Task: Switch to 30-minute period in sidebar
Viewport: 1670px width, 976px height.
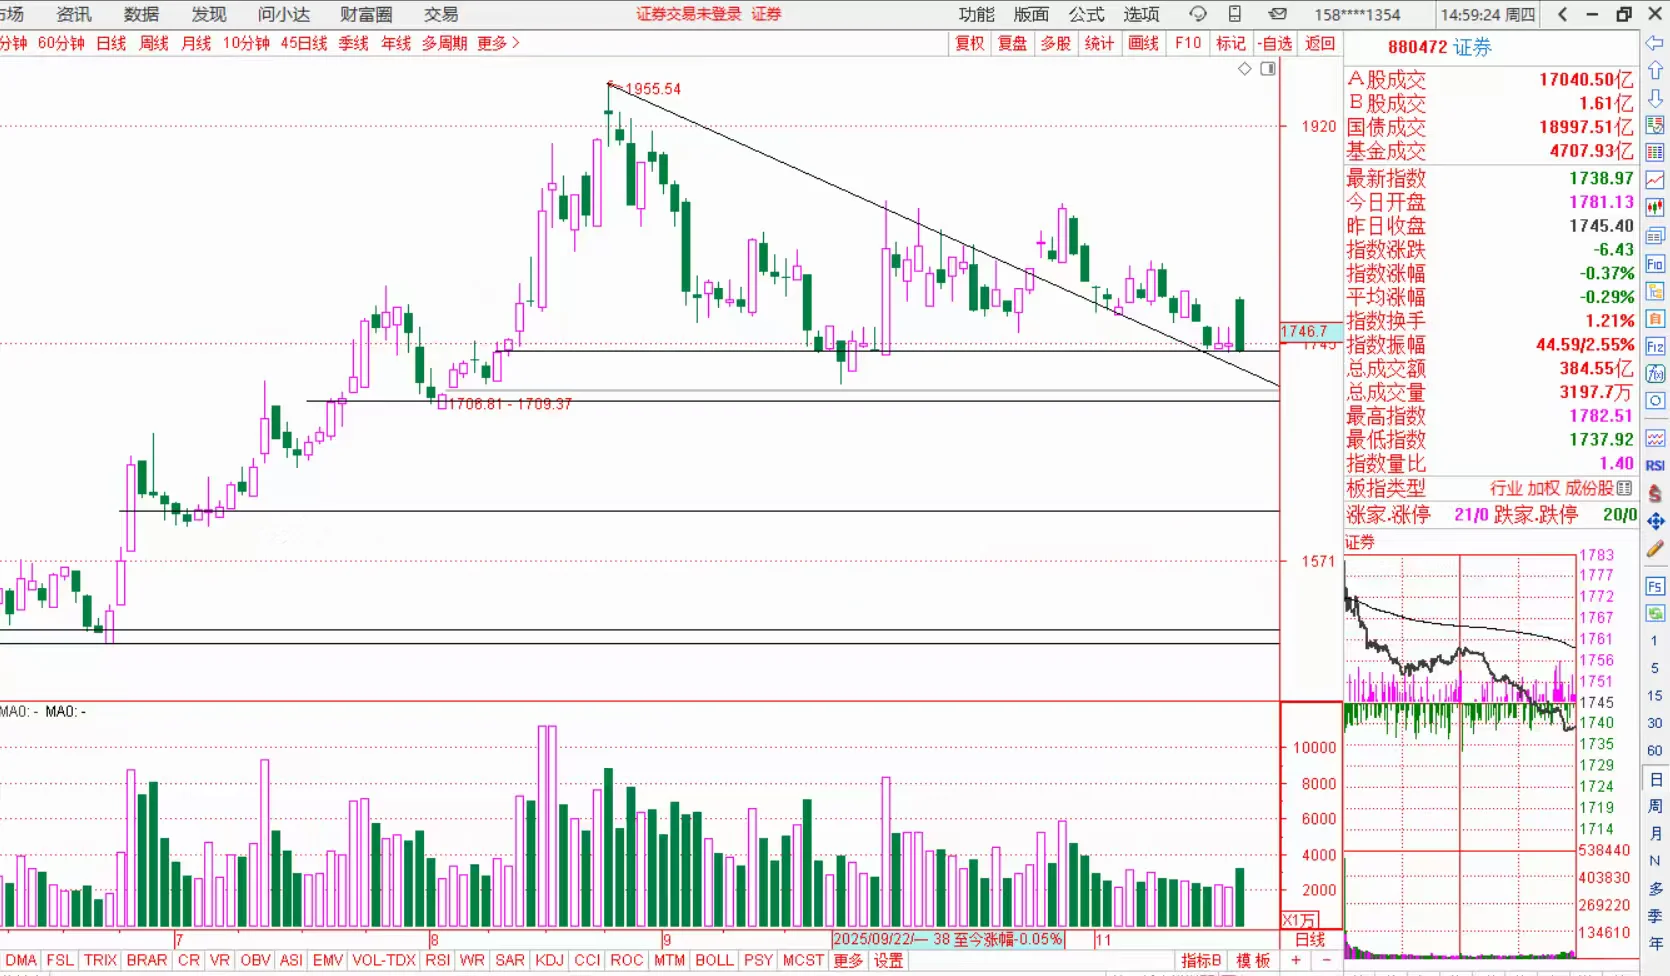Action: pyautogui.click(x=1655, y=723)
